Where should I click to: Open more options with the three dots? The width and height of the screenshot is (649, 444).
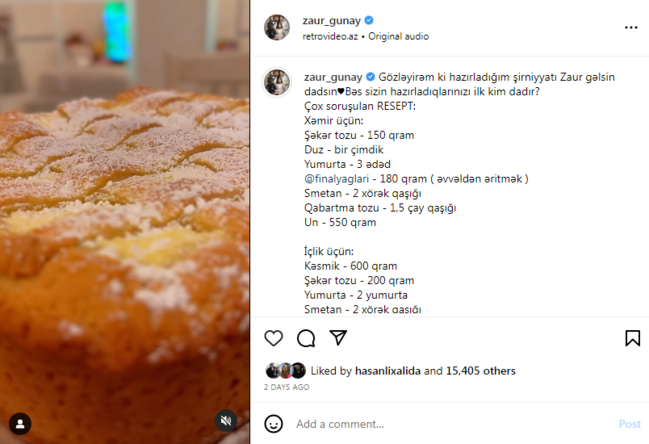coord(630,28)
